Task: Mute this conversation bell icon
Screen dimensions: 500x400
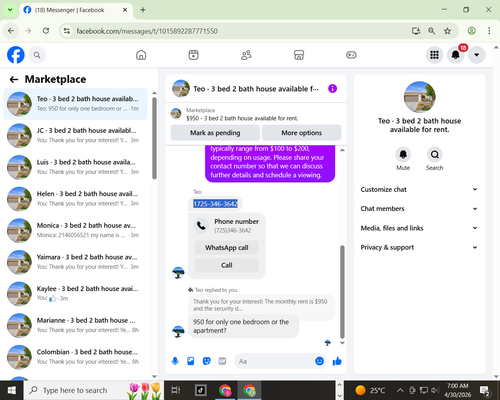Action: (x=403, y=155)
